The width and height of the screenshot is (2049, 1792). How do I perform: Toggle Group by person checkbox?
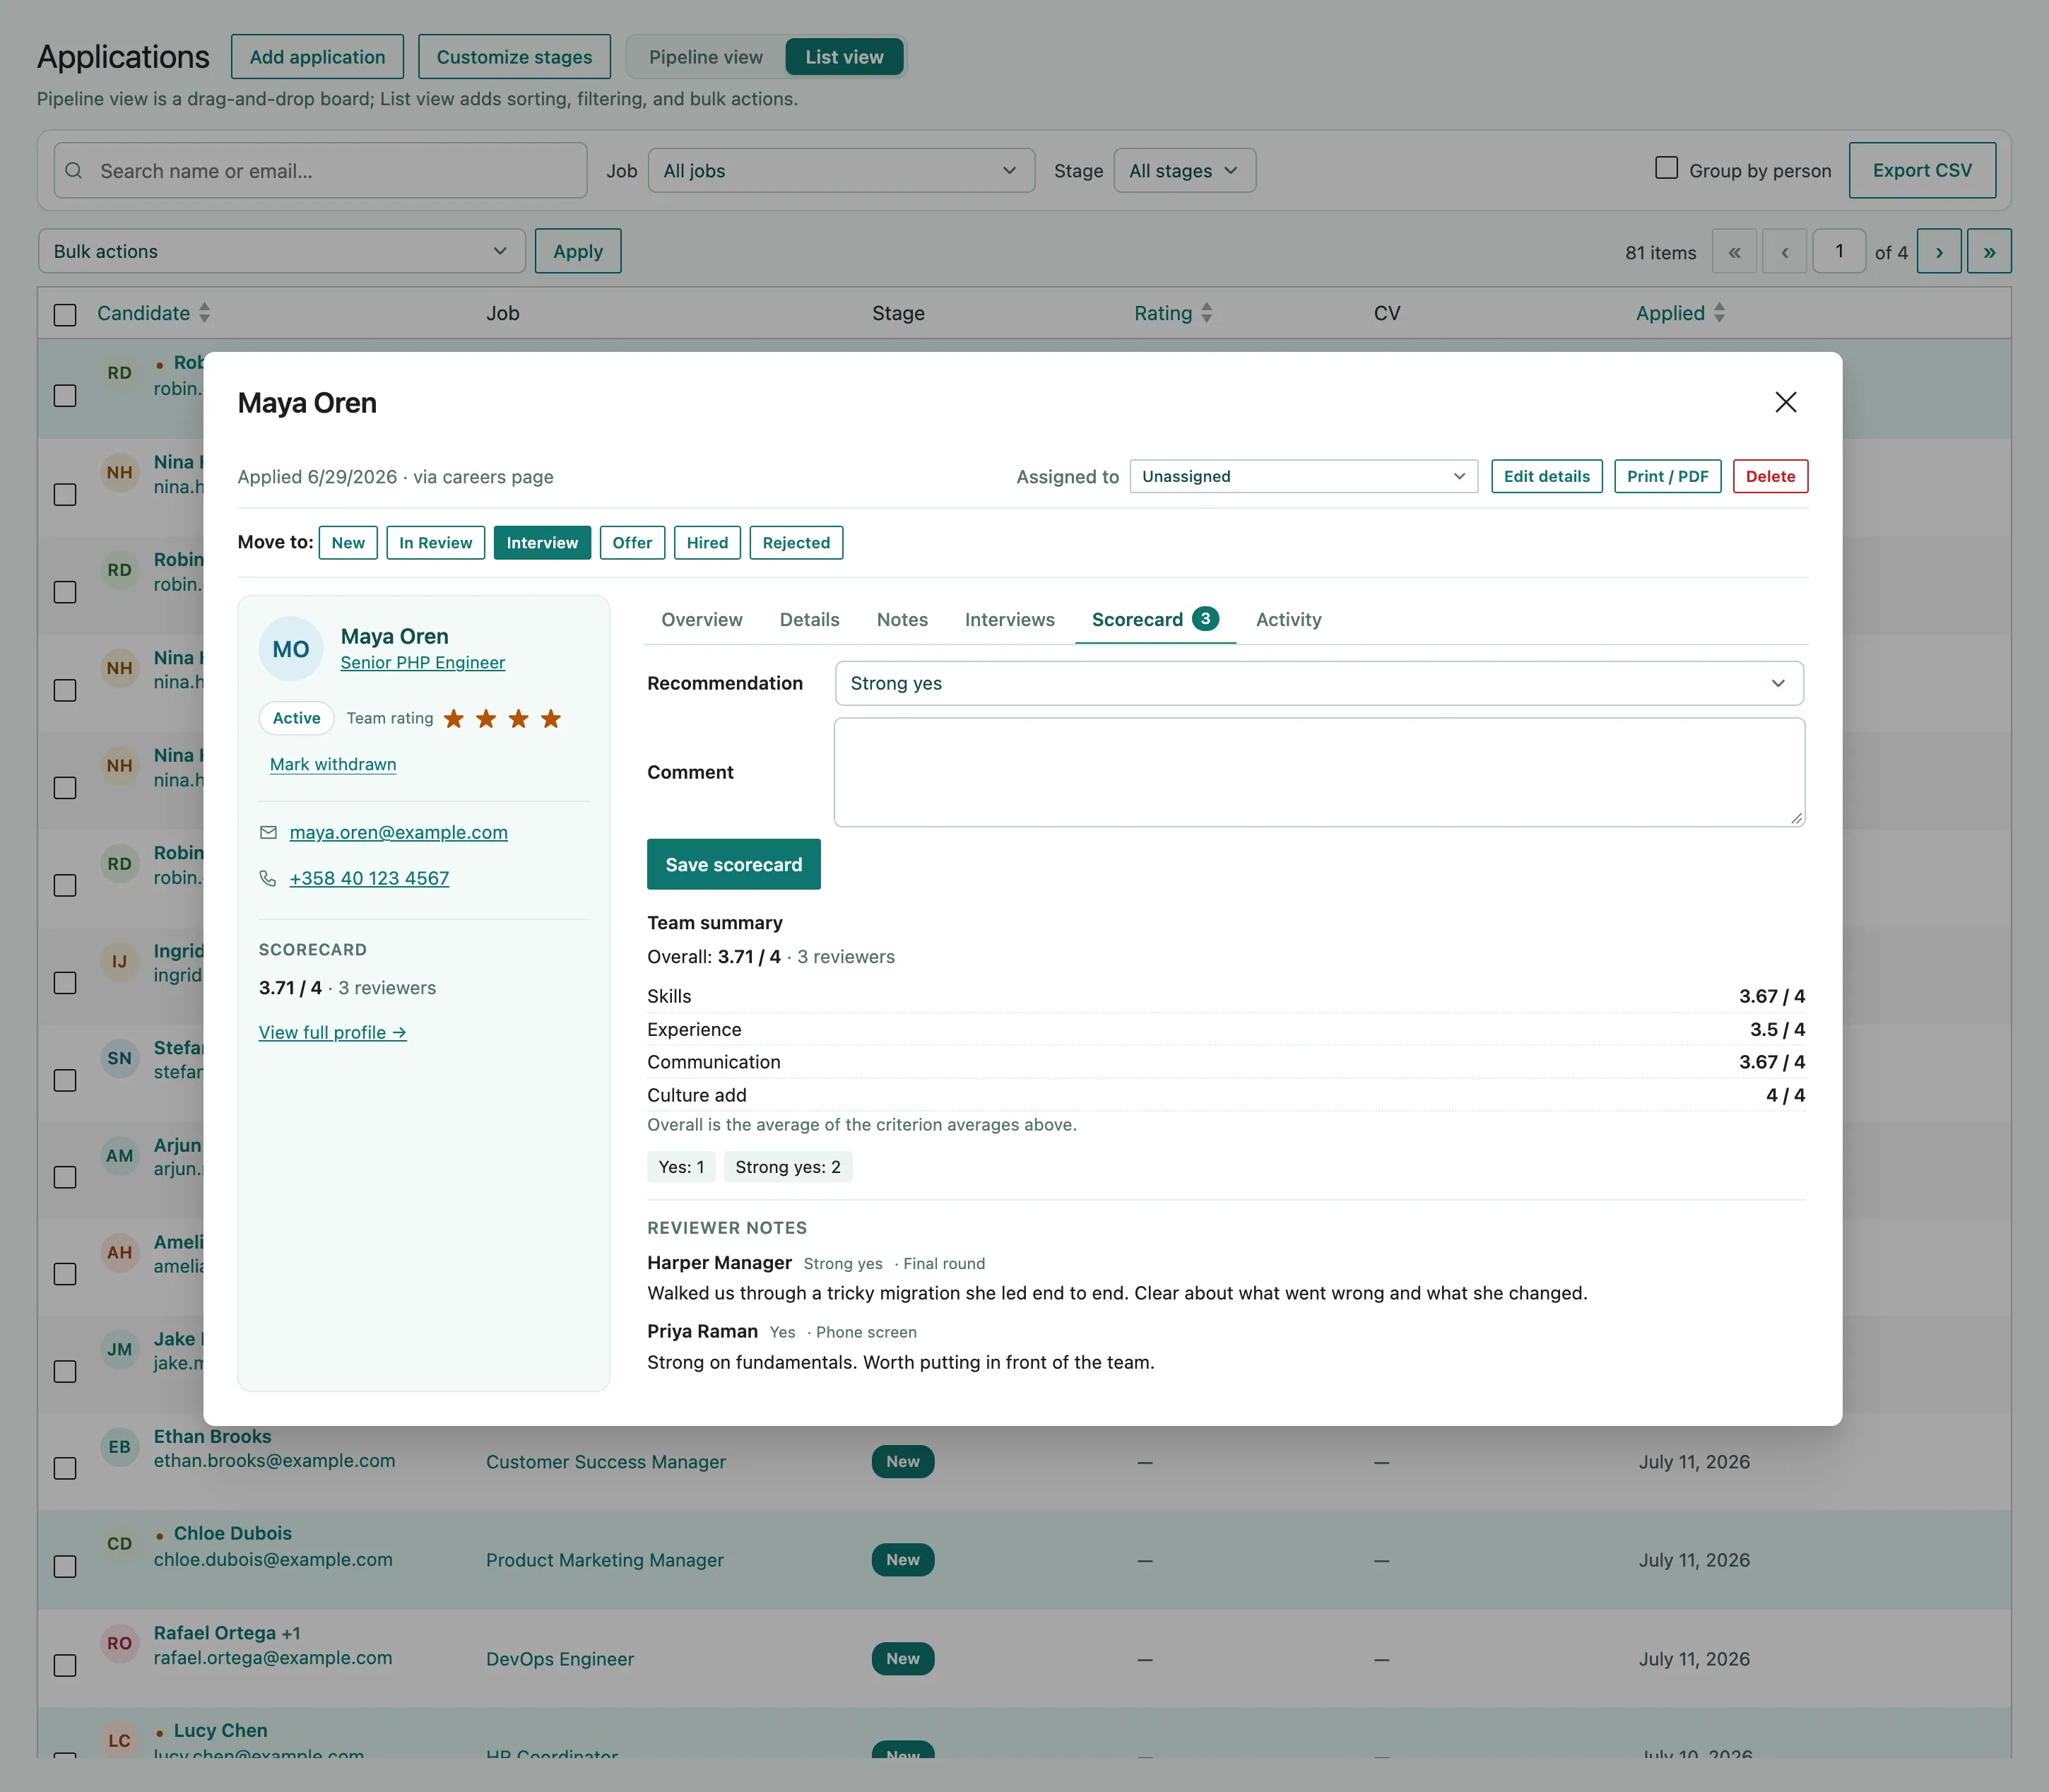(1666, 168)
